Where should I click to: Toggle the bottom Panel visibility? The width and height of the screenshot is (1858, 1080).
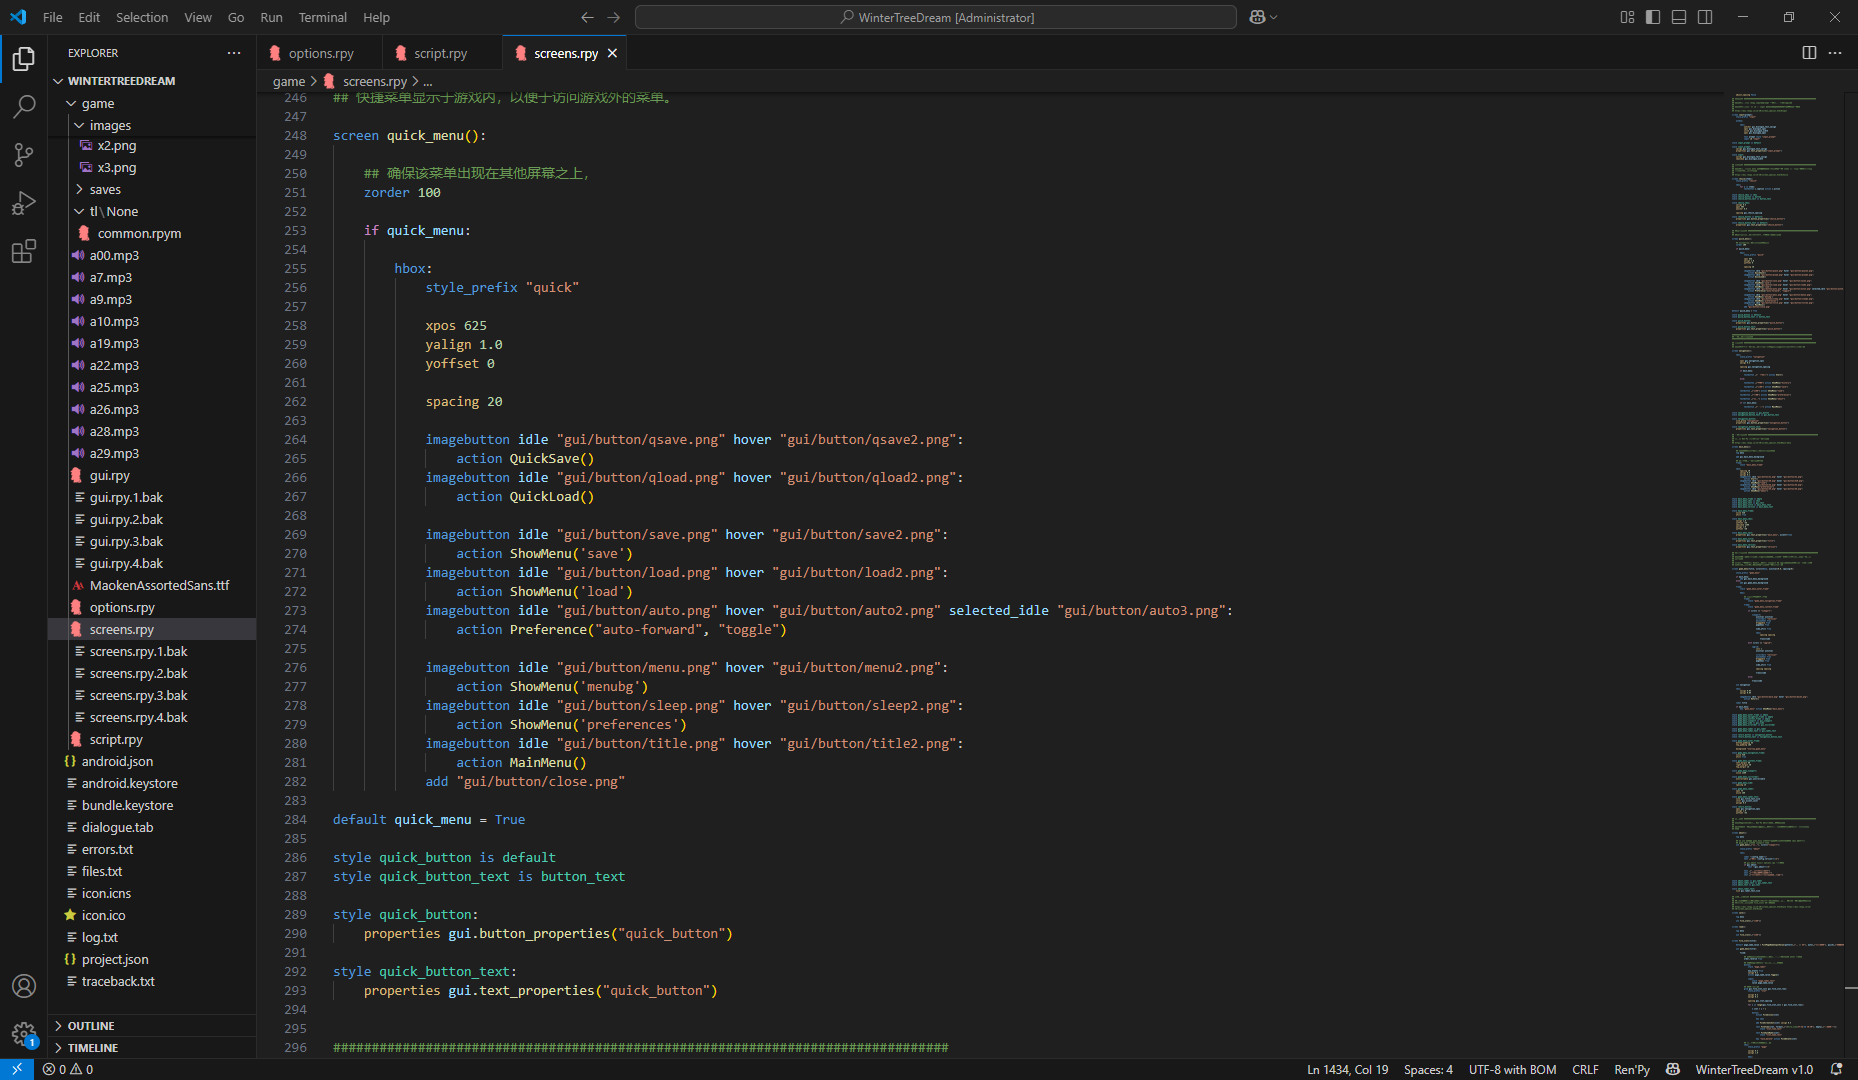coord(1679,17)
